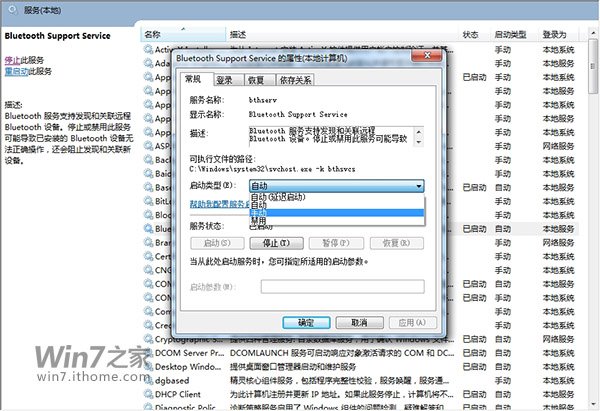600x411 pixels.
Task: Click the 恢复(R) button in the dialog
Action: (396, 243)
